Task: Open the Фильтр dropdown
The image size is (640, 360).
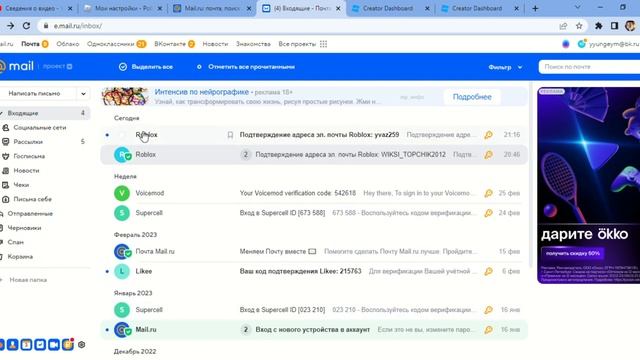Action: [505, 67]
